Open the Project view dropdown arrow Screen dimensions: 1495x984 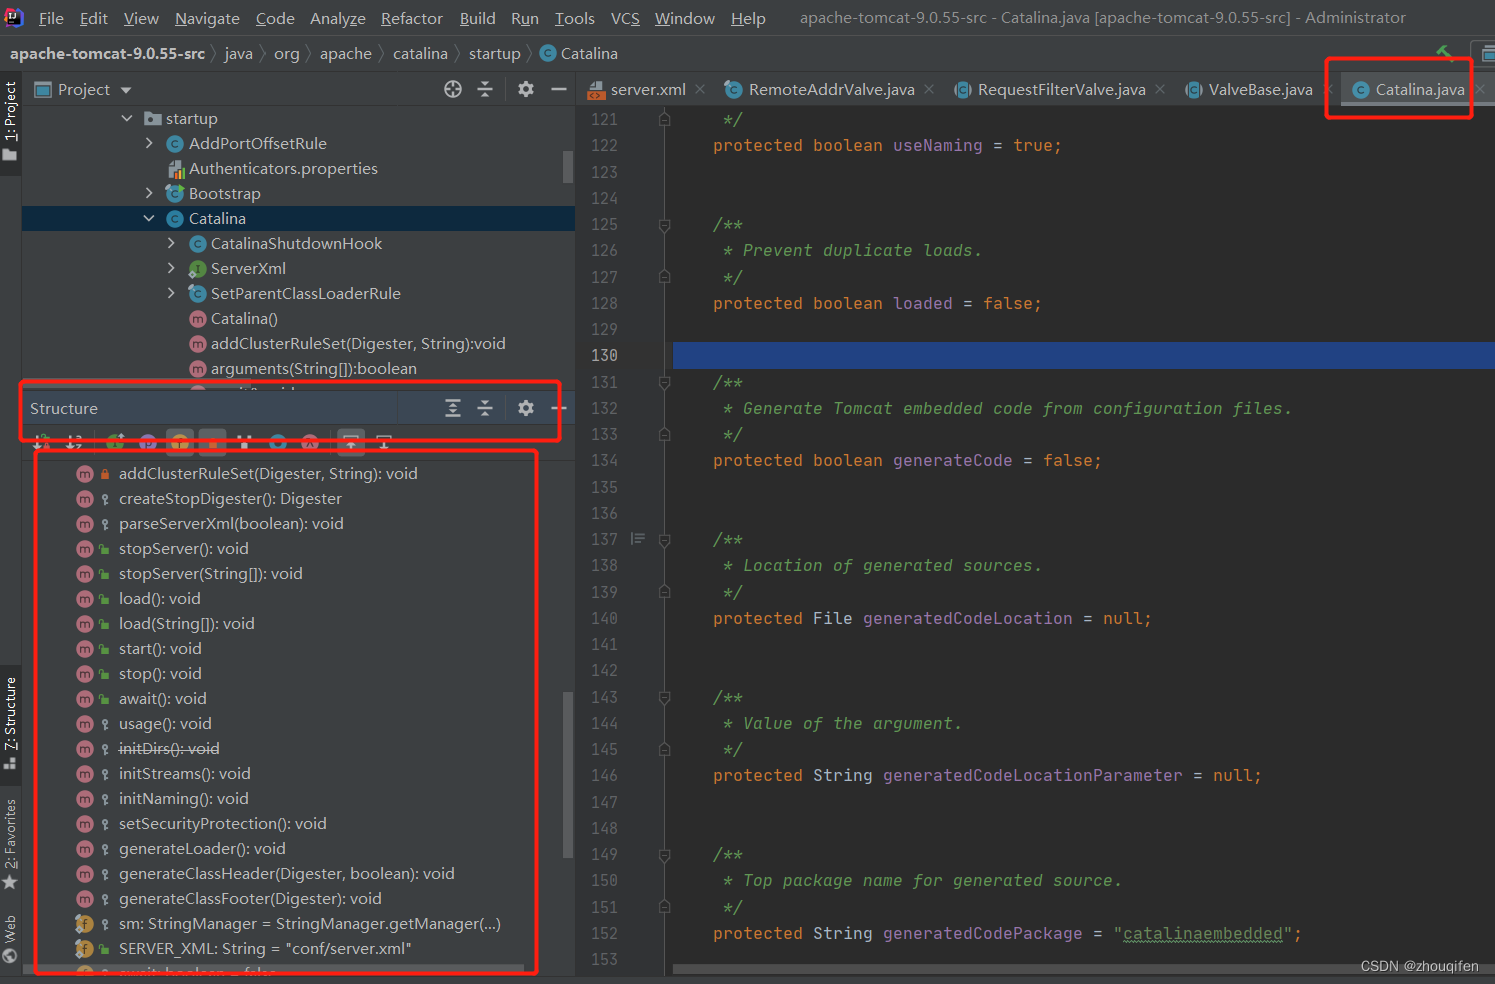(x=126, y=90)
